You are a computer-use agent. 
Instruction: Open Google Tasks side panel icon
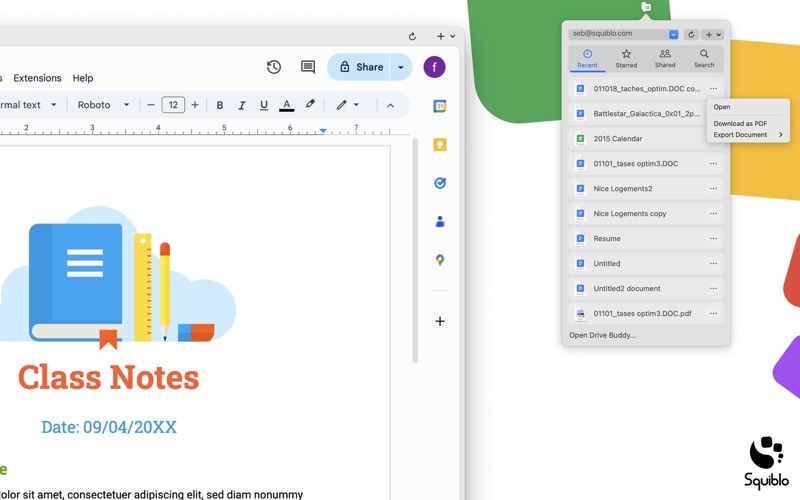[439, 183]
